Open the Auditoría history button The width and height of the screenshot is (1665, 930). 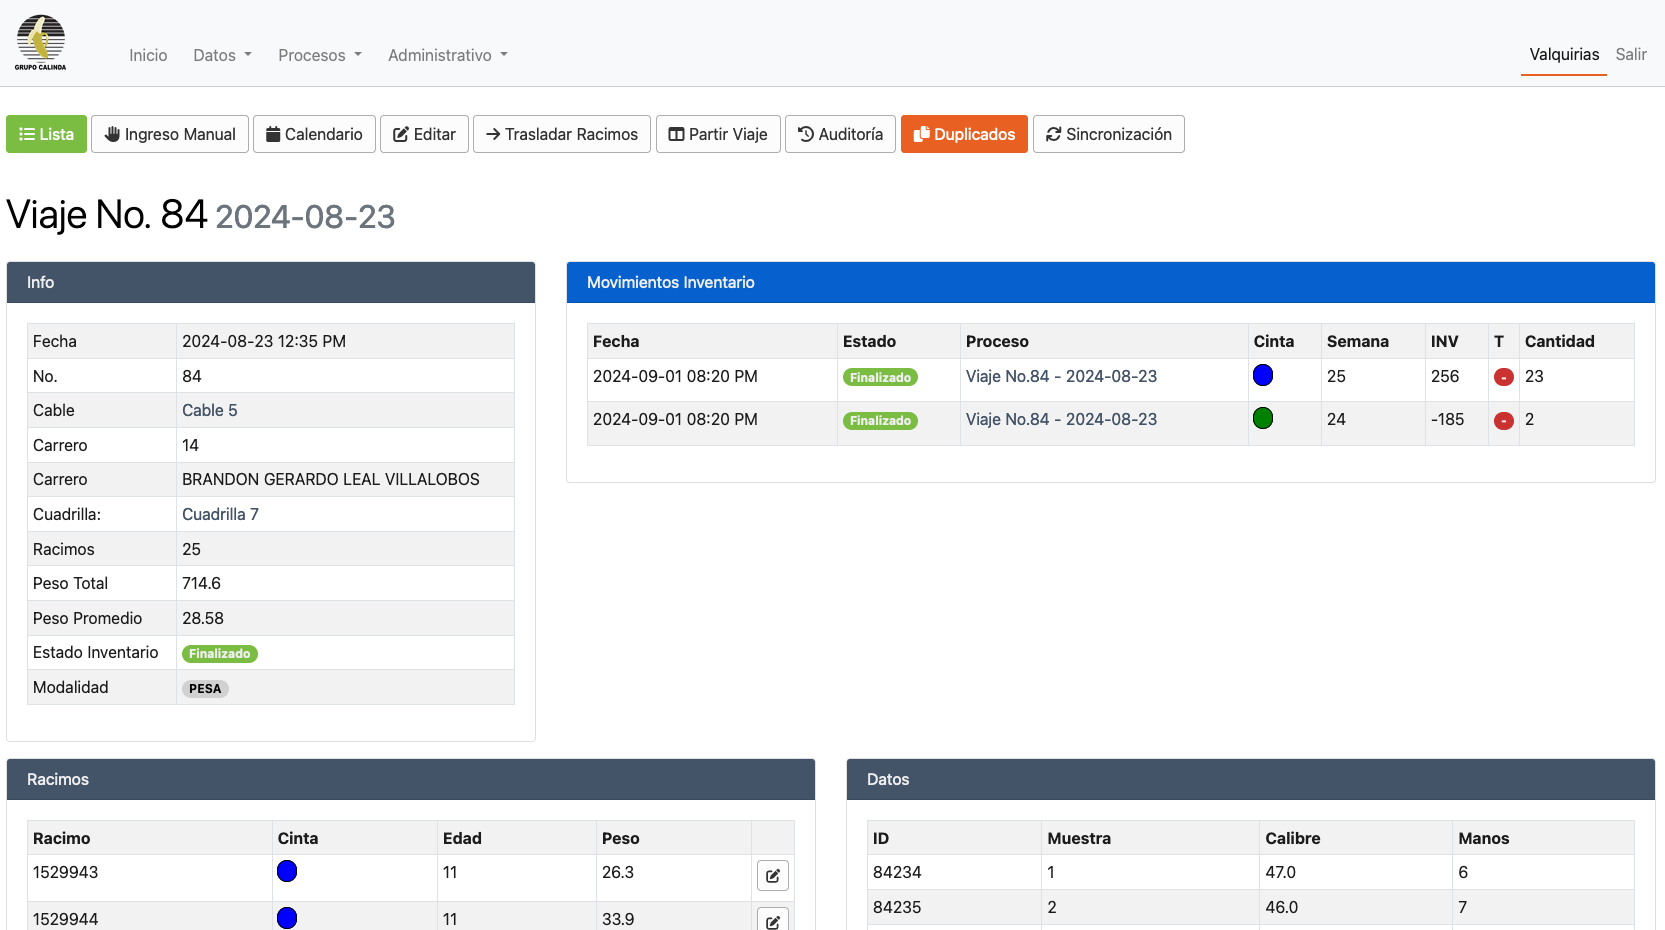coord(840,134)
